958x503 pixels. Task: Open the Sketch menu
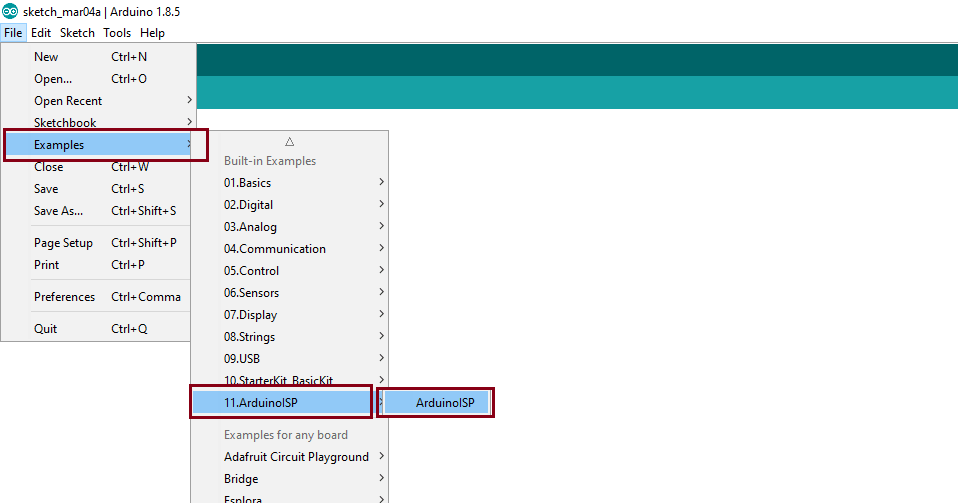[77, 33]
